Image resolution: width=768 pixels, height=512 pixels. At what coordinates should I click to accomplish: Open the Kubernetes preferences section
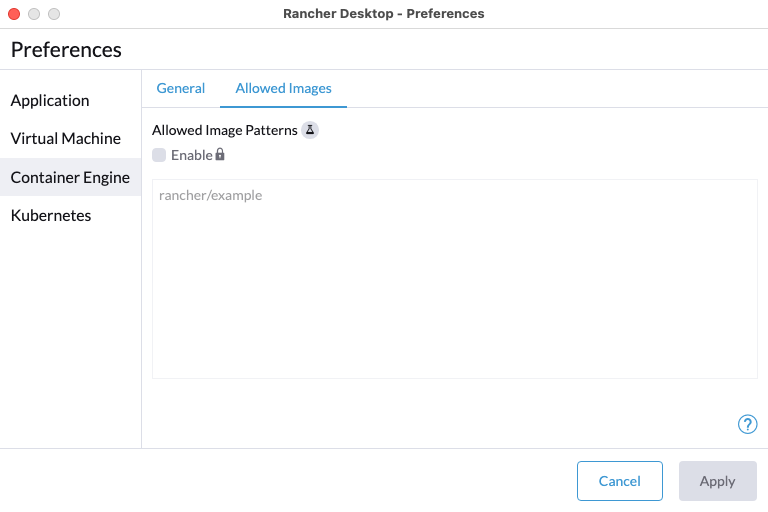tap(51, 215)
